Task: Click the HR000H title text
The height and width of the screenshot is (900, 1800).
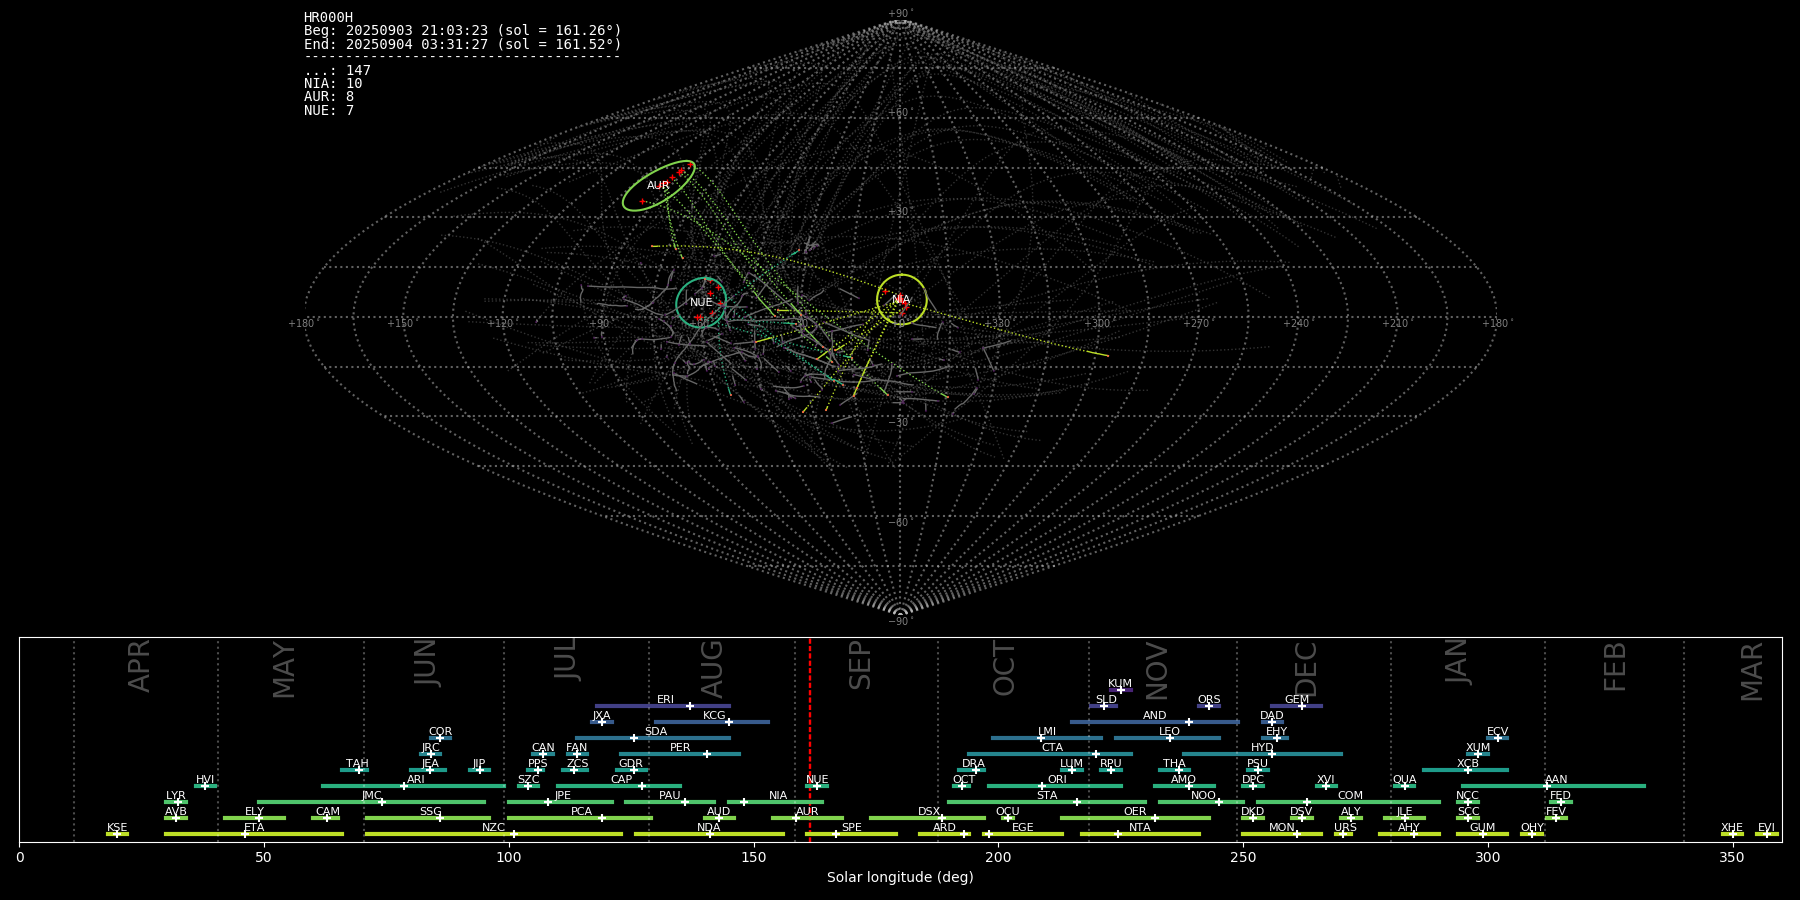Action: [x=329, y=18]
